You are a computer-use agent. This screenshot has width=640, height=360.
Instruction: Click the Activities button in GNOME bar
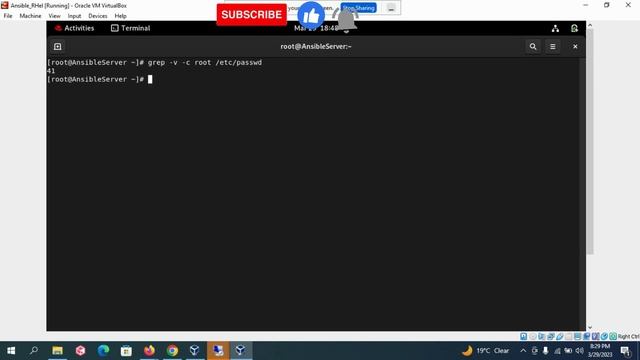pos(74,28)
